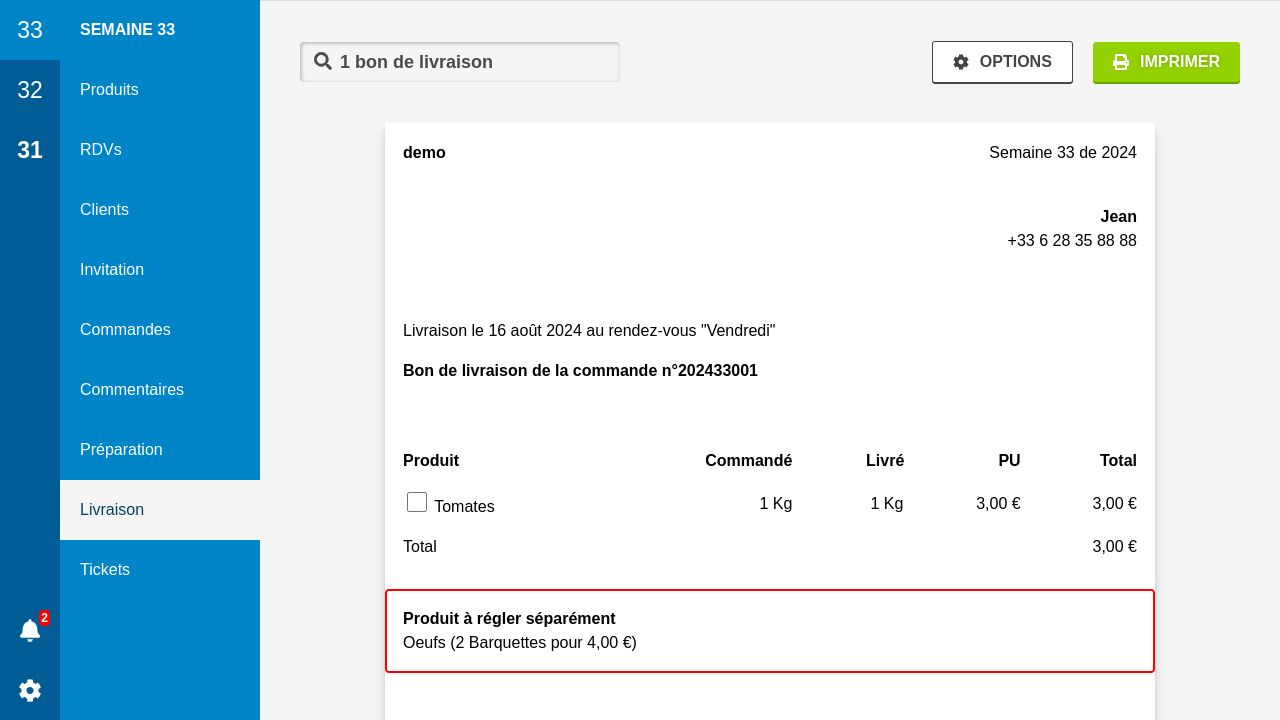
Task: Click the printer icon on Imprimer
Action: 1121,62
